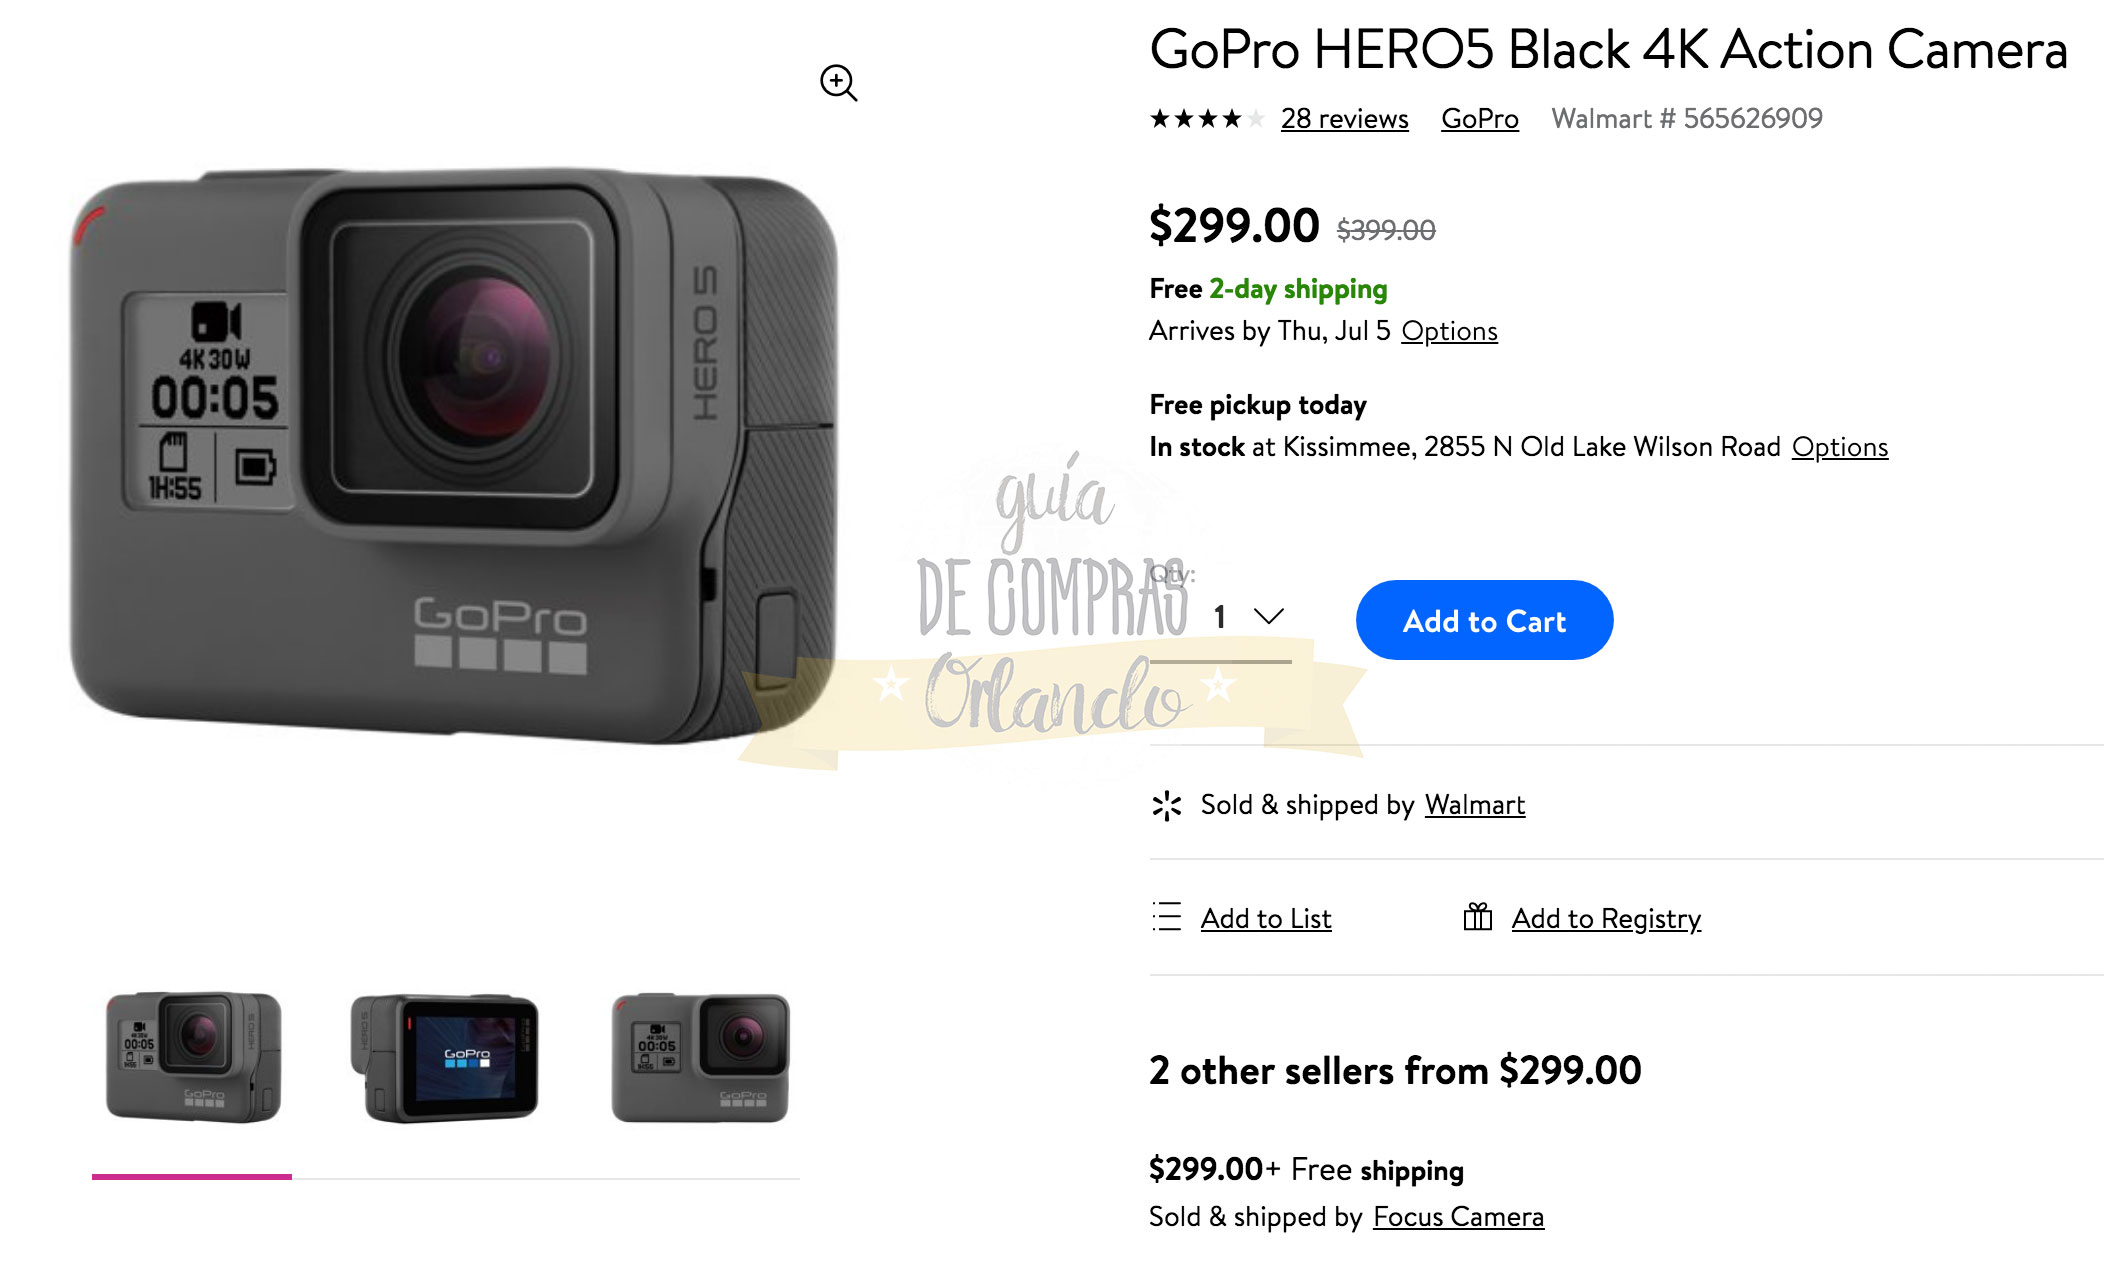Open pickup Options link after Old Lake Wilson Road
This screenshot has width=2104, height=1276.
(1839, 447)
